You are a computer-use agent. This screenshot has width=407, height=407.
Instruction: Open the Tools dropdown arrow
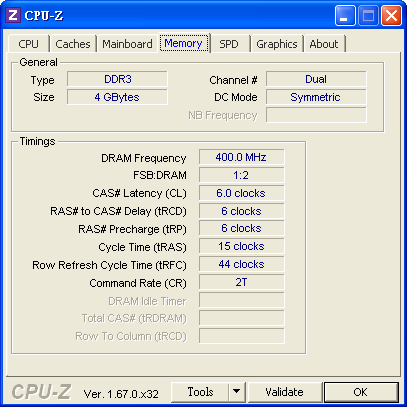point(237,391)
